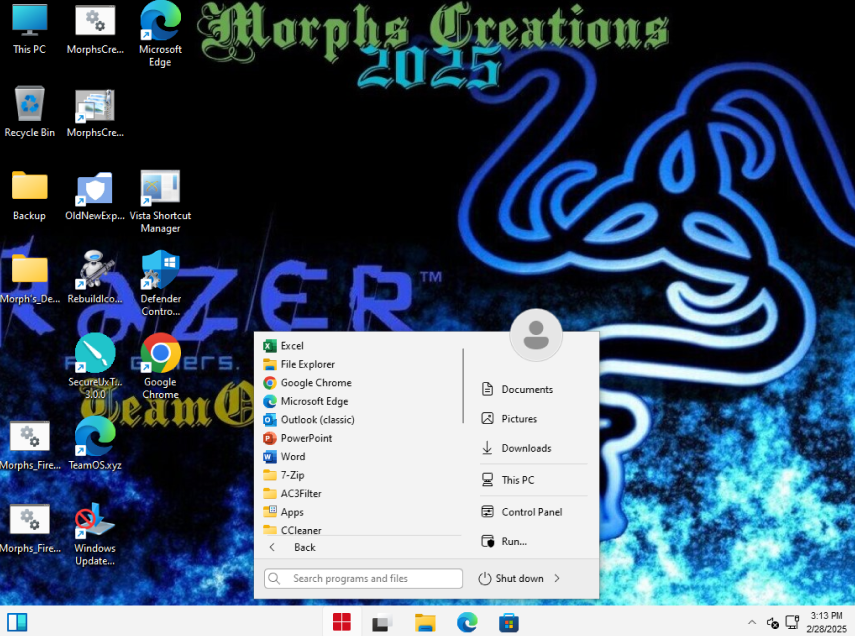Select the Microsoft Edge desktop shortcut

click(x=160, y=34)
